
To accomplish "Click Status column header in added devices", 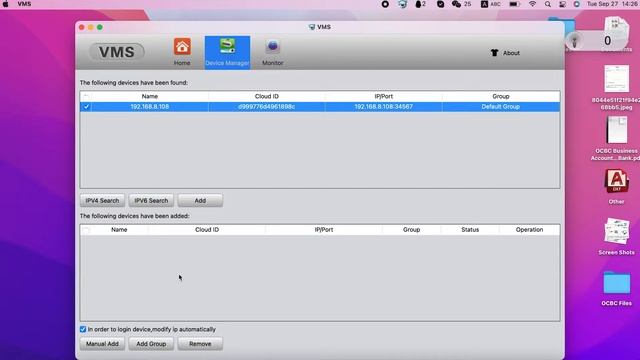I will 470,230.
